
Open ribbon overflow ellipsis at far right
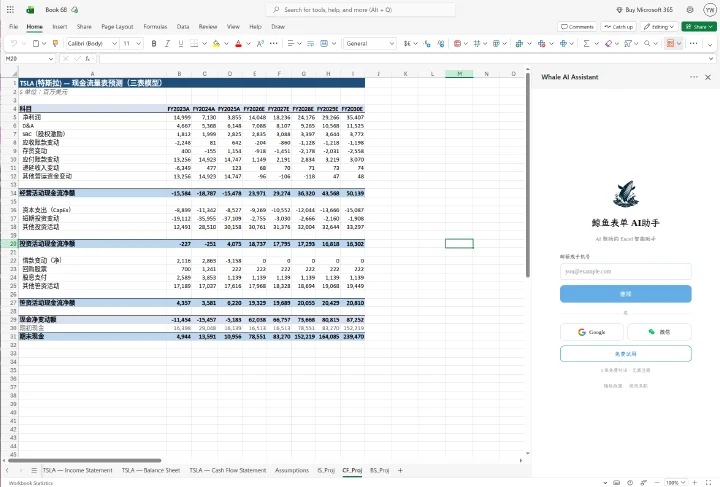pos(693,44)
